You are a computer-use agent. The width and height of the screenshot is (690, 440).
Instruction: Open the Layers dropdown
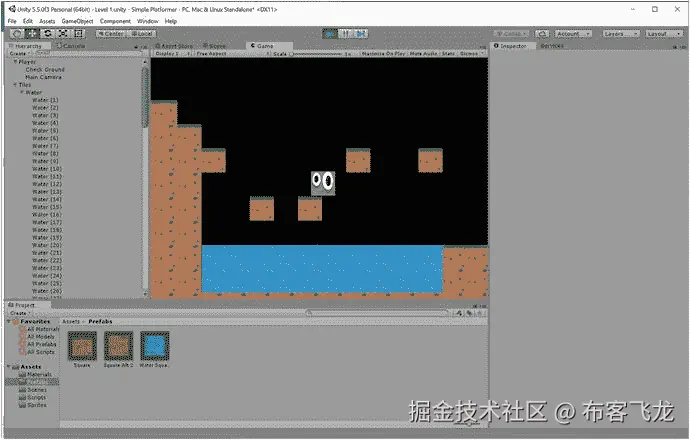coord(620,33)
